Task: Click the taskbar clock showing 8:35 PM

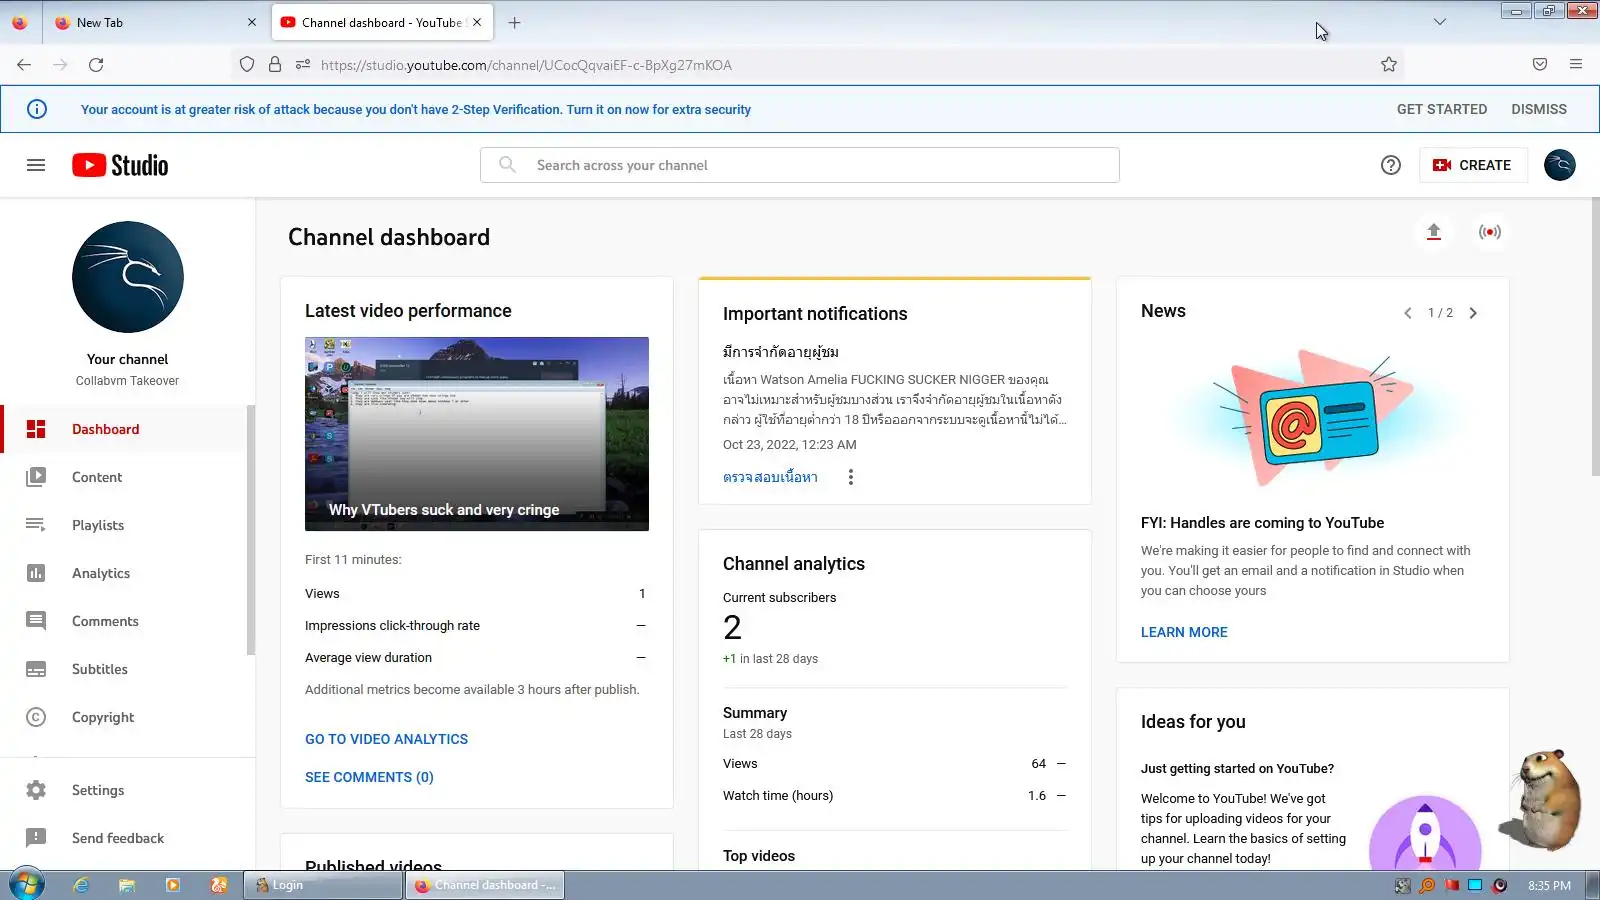Action: click(x=1549, y=886)
